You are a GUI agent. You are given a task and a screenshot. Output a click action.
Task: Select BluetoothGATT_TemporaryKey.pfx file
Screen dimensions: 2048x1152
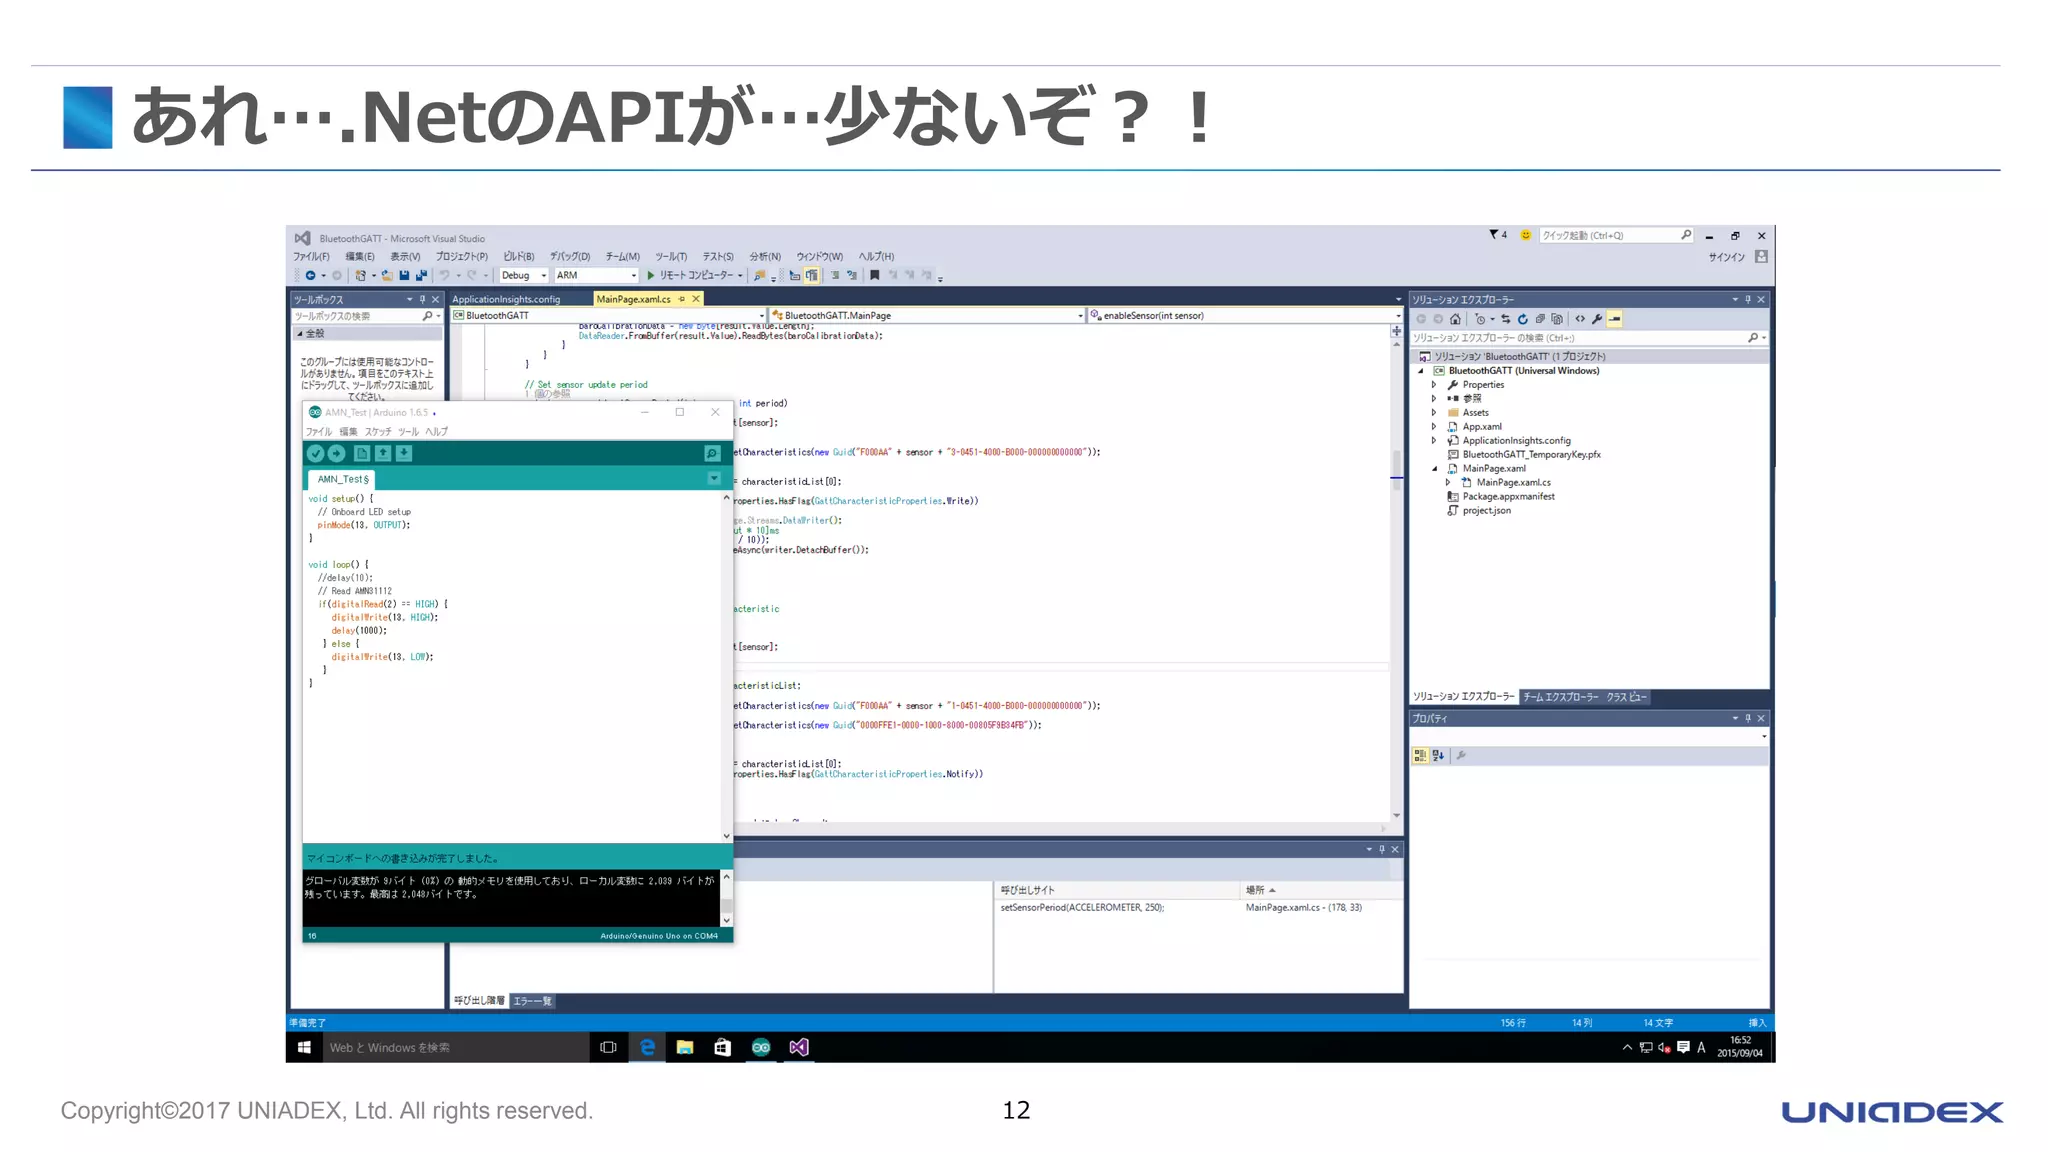click(1531, 455)
